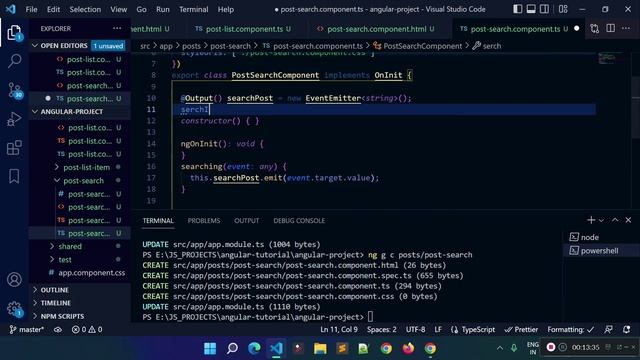Open the Go menu

(x=141, y=9)
